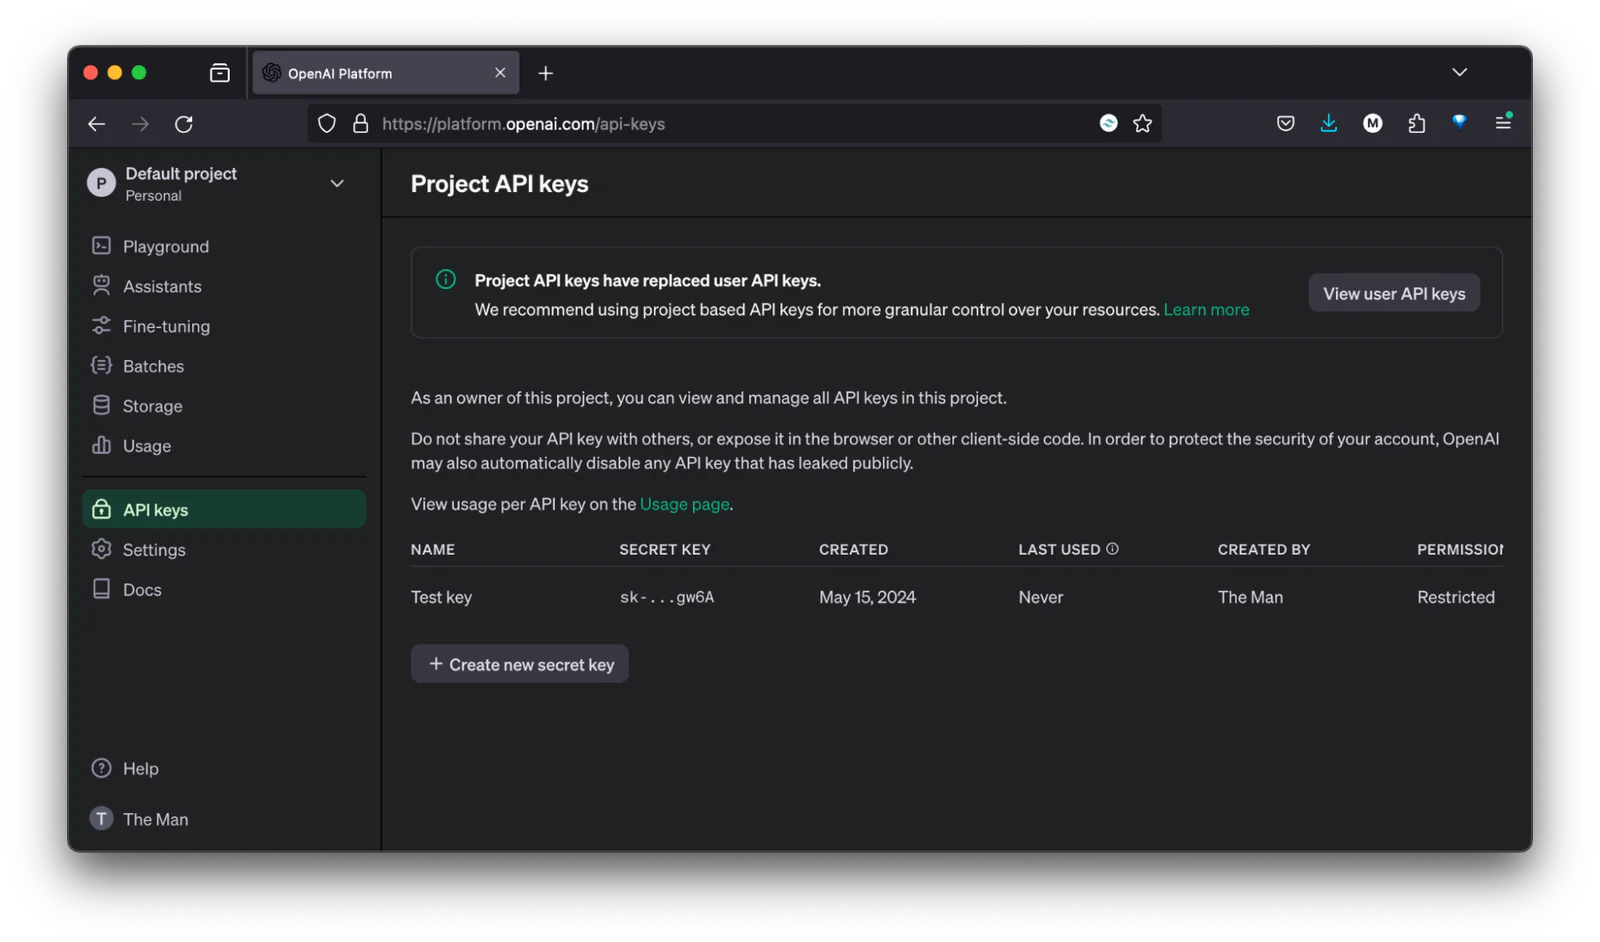
Task: Open the tracking protection shield icon
Action: (x=327, y=124)
